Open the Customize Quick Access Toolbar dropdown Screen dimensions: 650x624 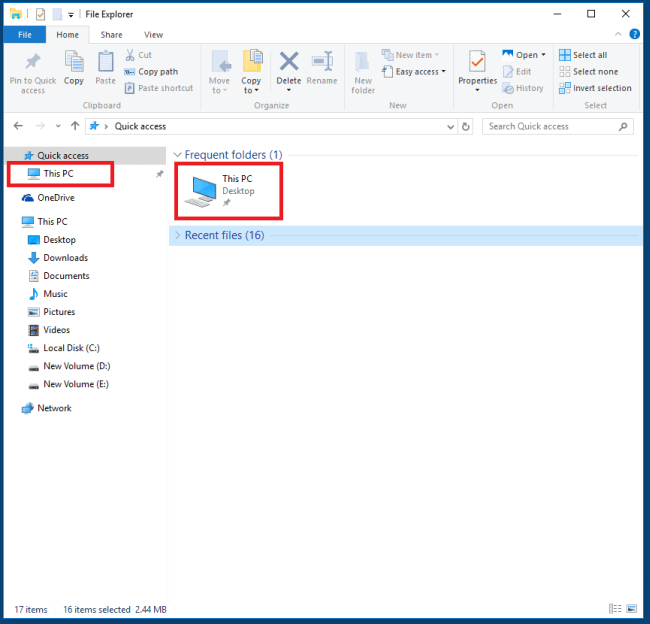click(71, 15)
